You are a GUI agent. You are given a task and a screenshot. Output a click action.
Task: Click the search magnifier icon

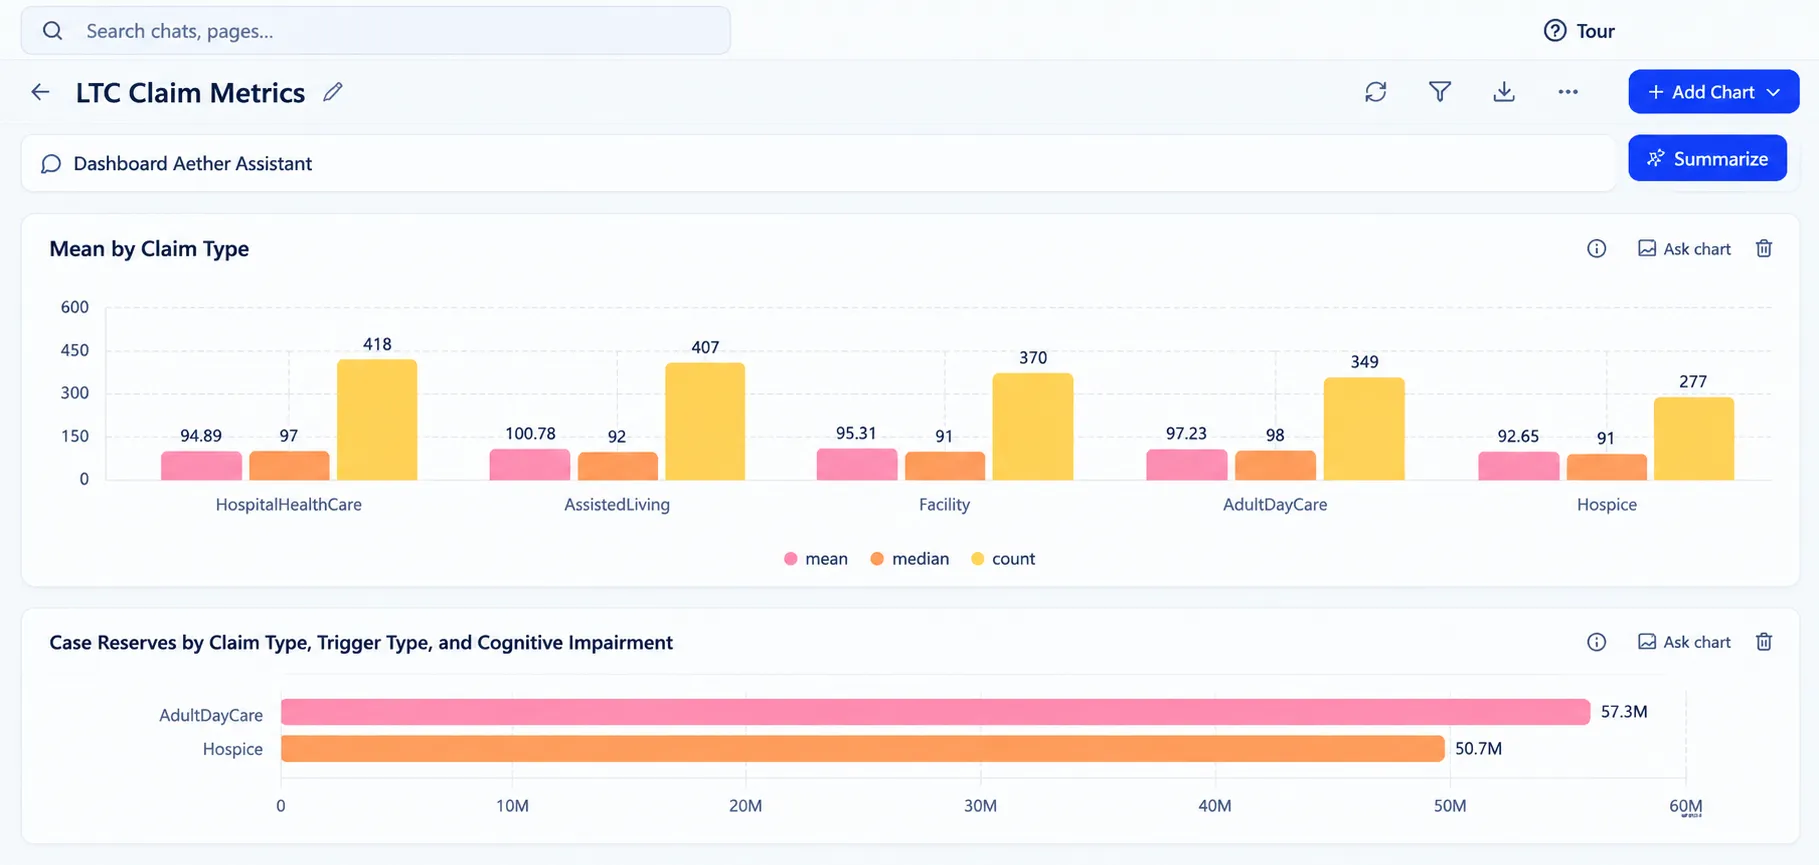point(53,31)
